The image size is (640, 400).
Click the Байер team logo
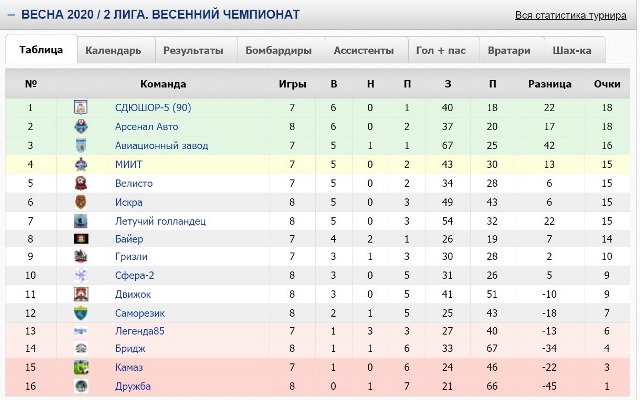pyautogui.click(x=81, y=239)
